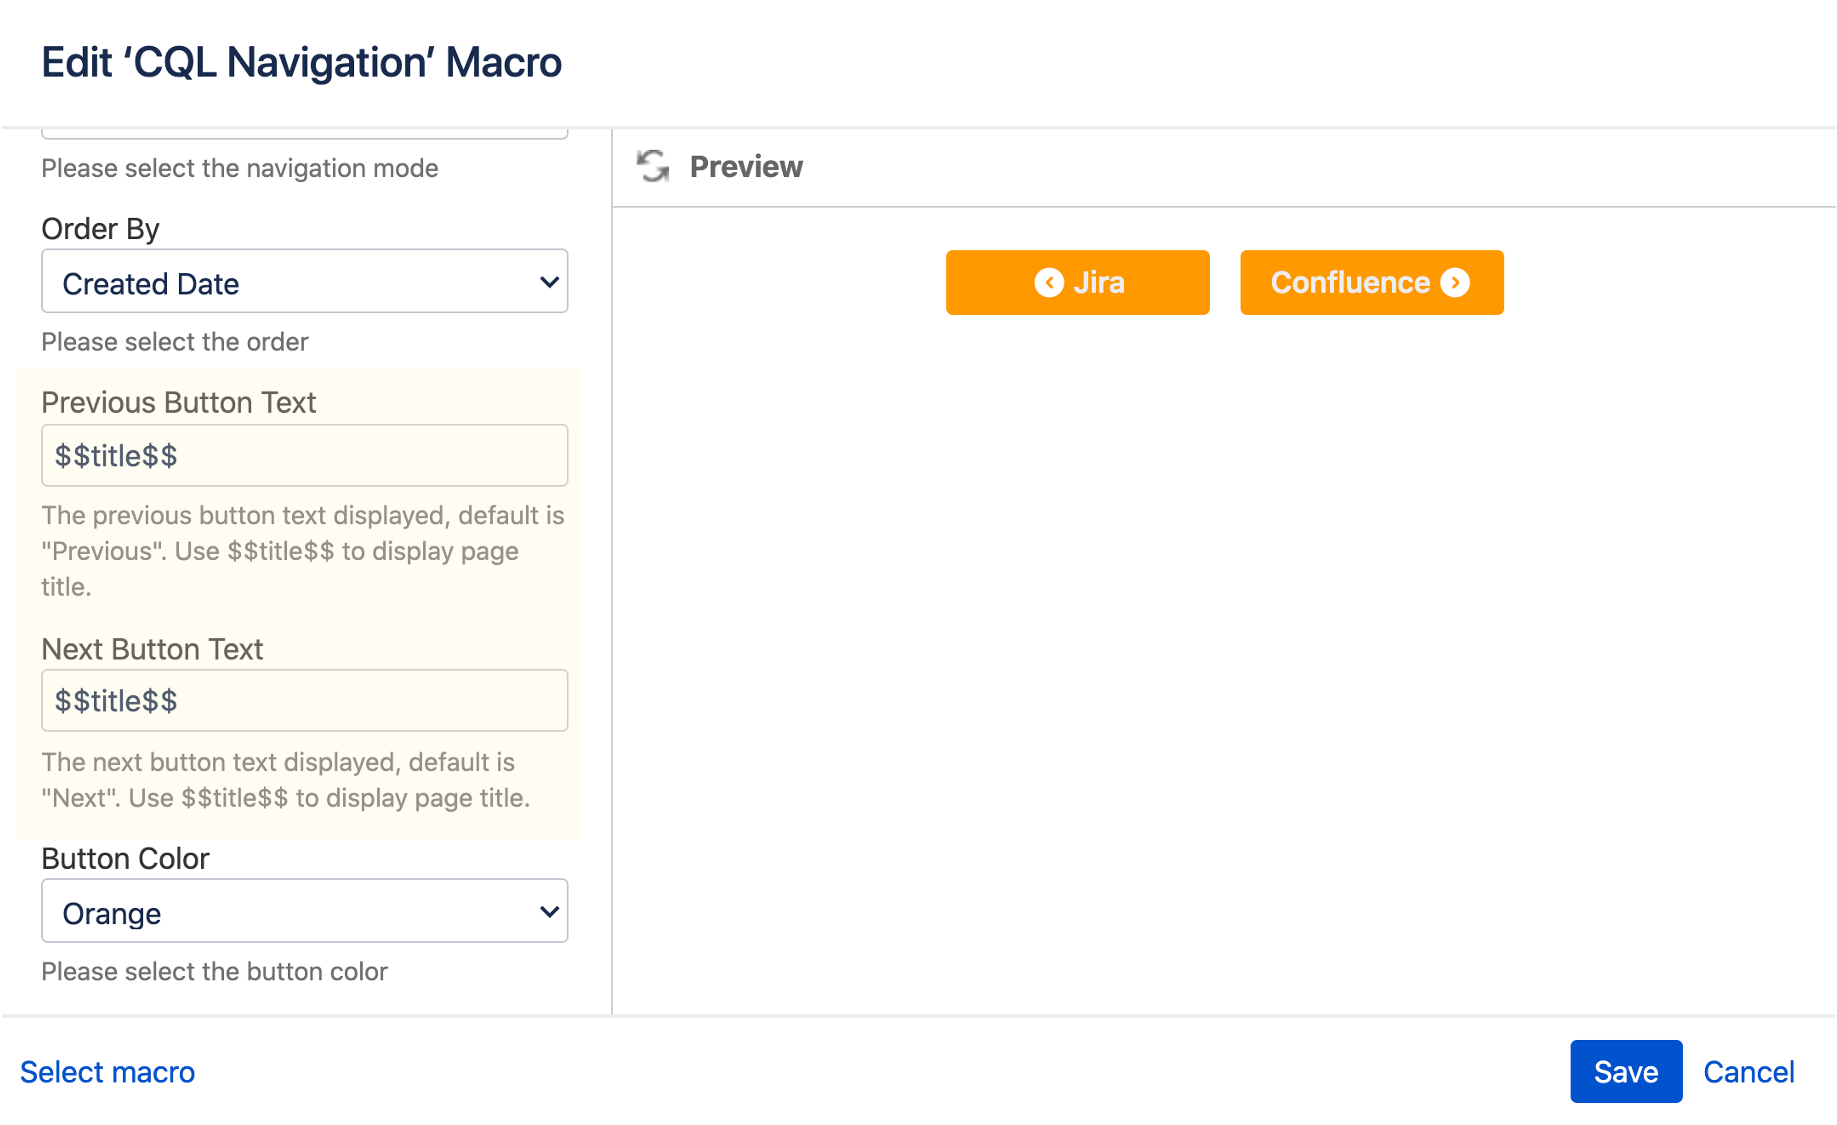Click the 'Next Button Text' field label
This screenshot has height=1125, width=1837.
coord(152,649)
